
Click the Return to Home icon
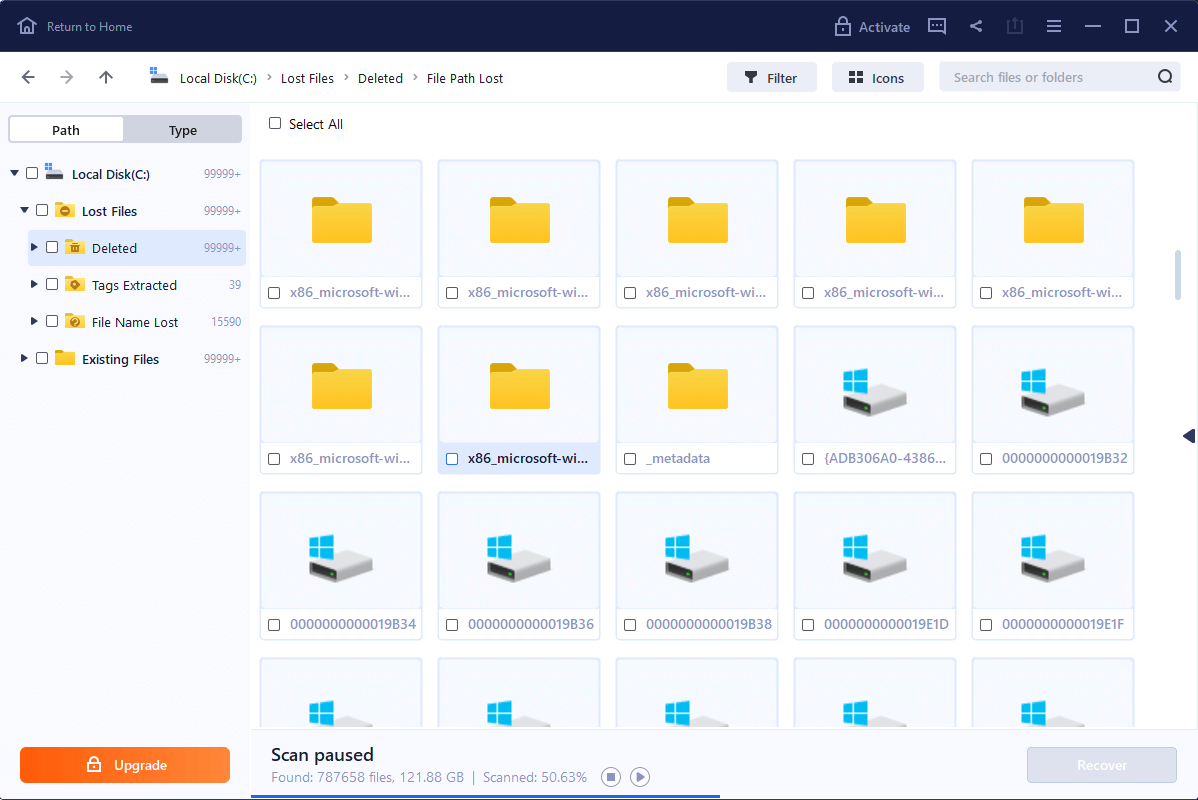[x=27, y=26]
